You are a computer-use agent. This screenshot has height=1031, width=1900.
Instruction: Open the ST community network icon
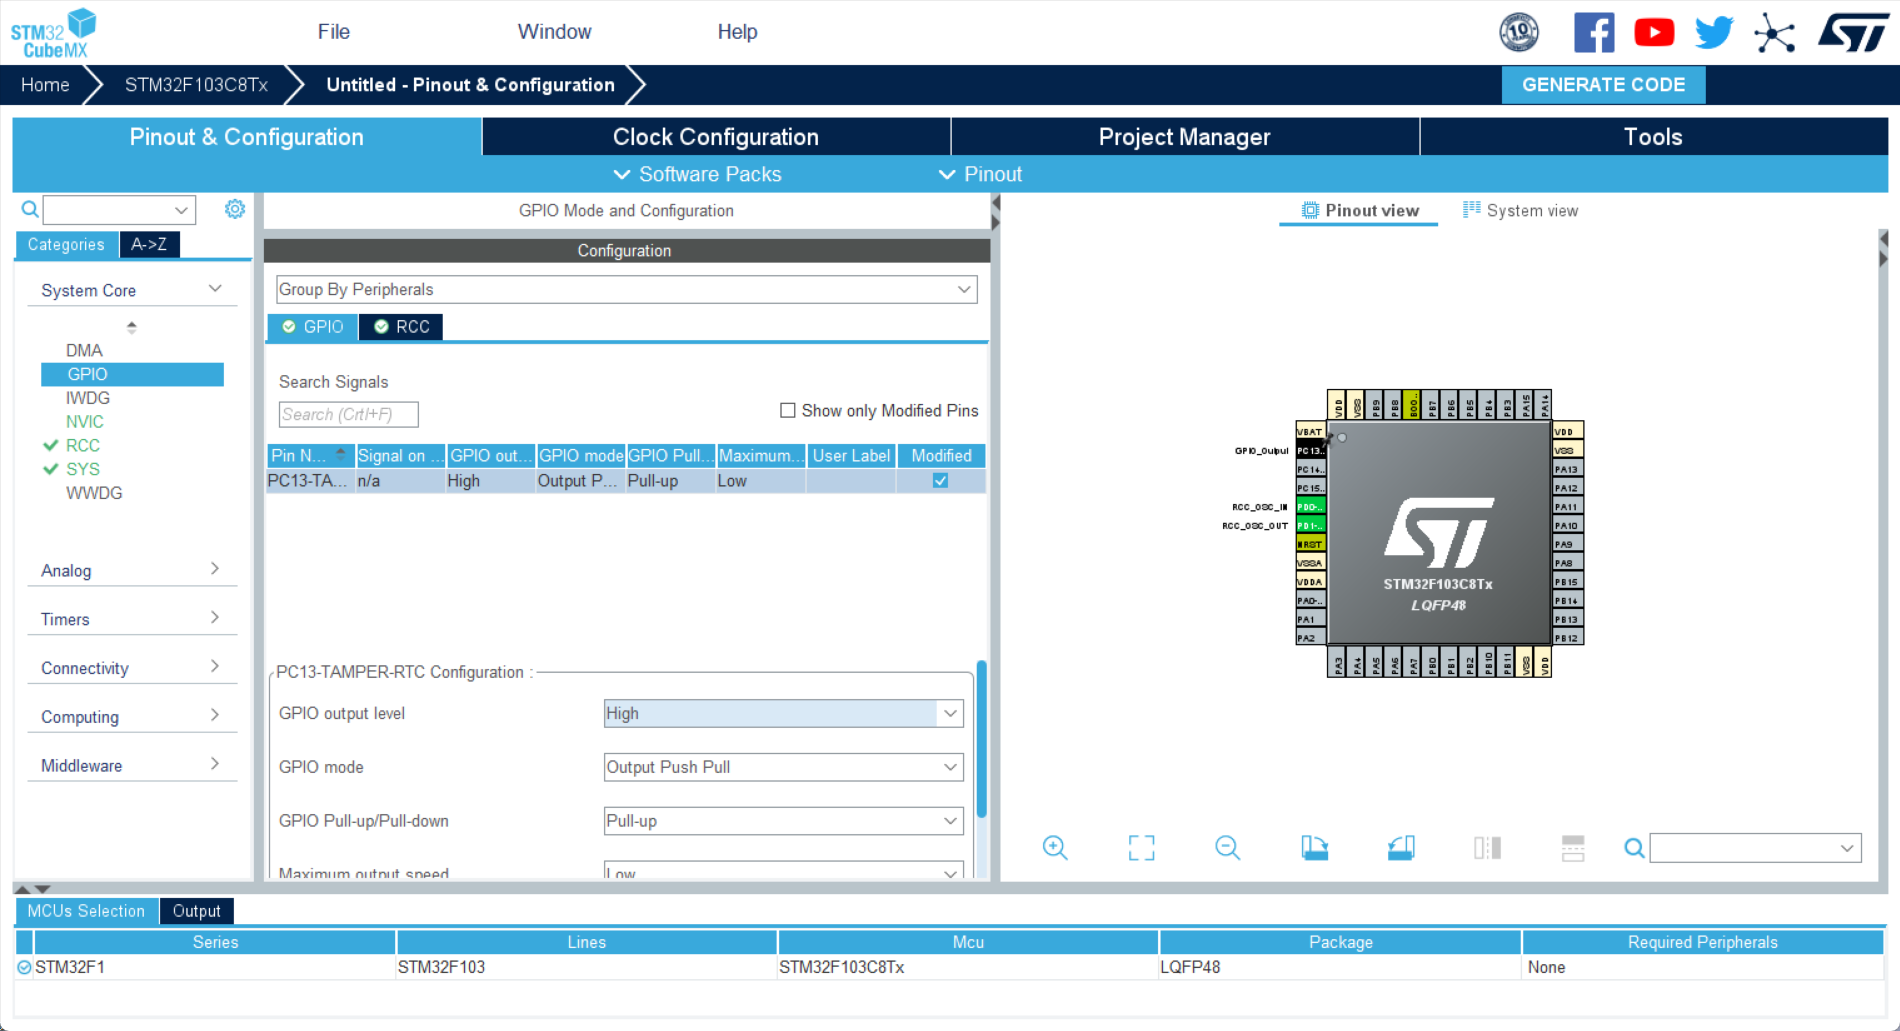(x=1775, y=32)
